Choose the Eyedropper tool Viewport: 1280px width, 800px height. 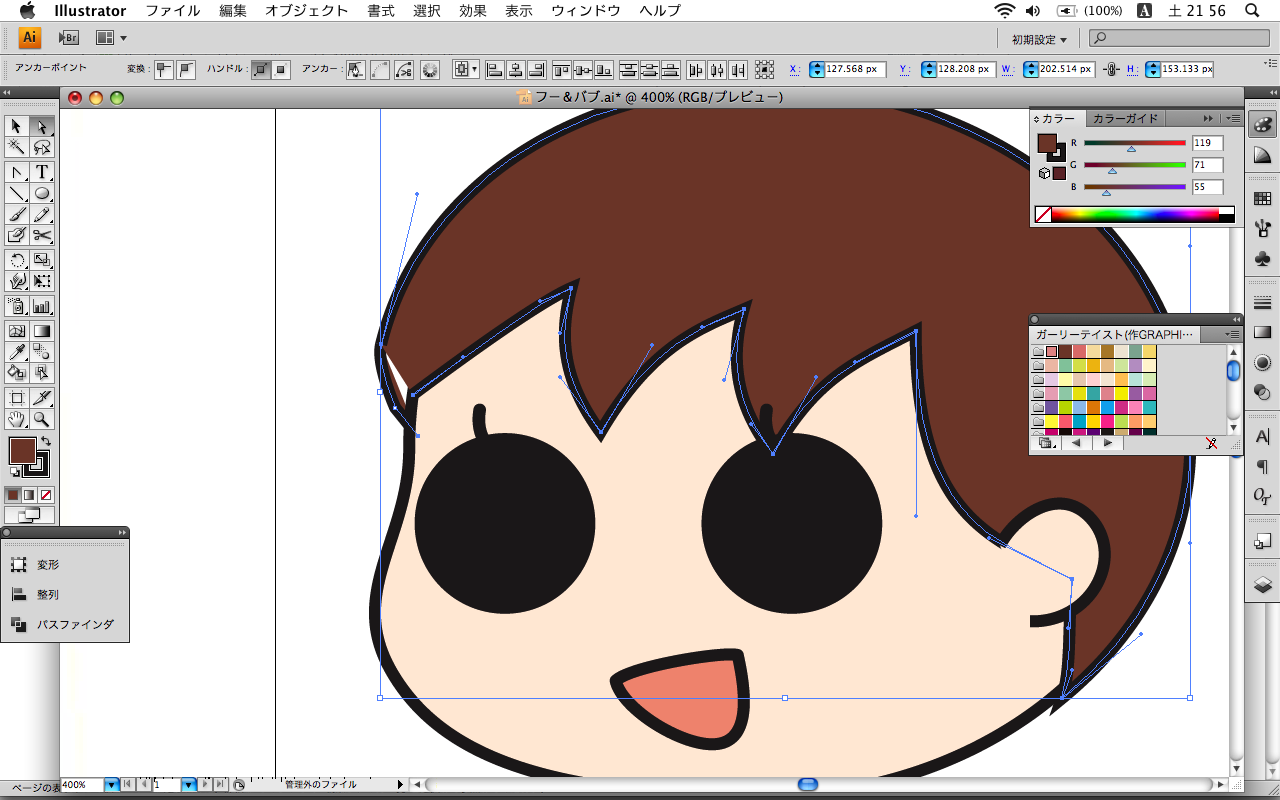(17, 351)
